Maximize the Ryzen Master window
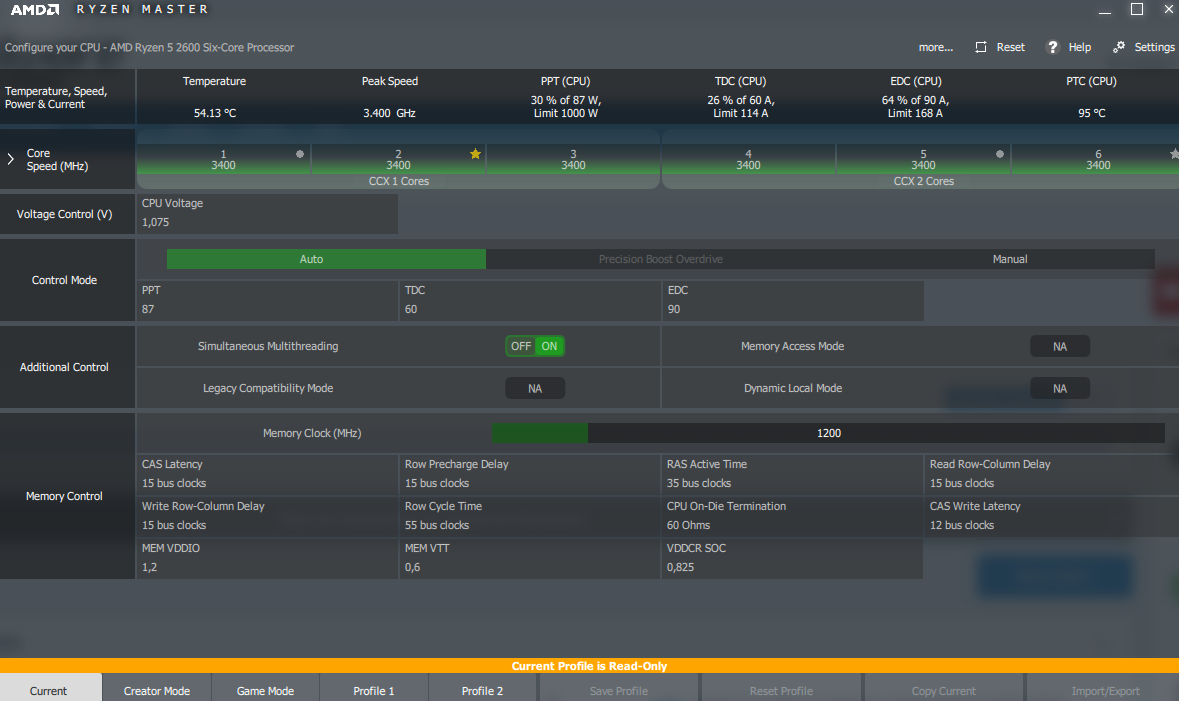Image resolution: width=1179 pixels, height=701 pixels. tap(1137, 9)
